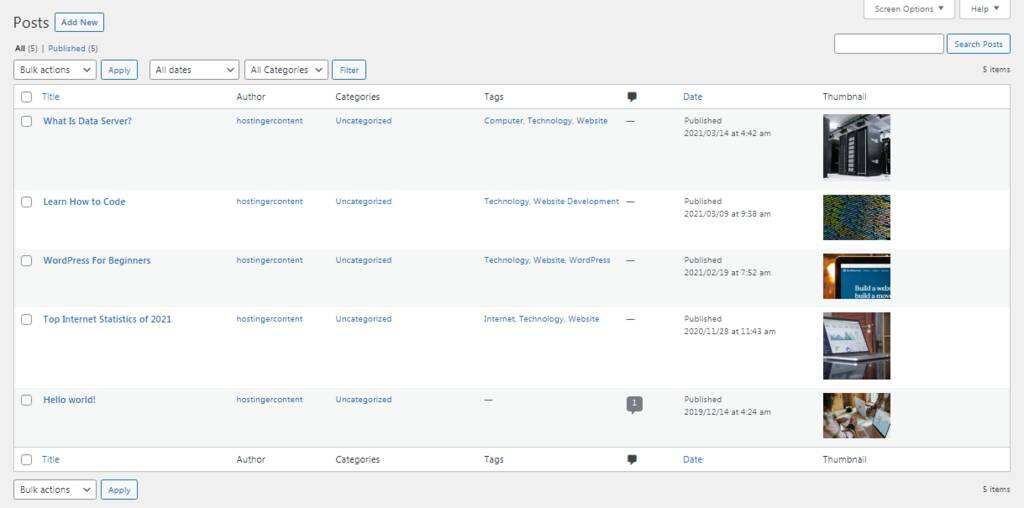Tick the checkbox for What Is Data Server?
1024x508 pixels.
(x=27, y=121)
